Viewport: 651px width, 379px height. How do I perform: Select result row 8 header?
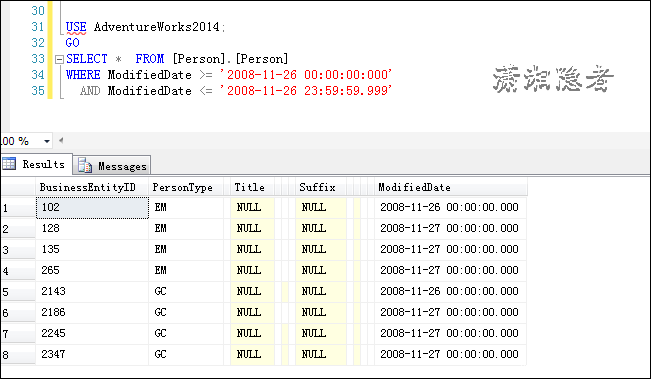click(18, 355)
